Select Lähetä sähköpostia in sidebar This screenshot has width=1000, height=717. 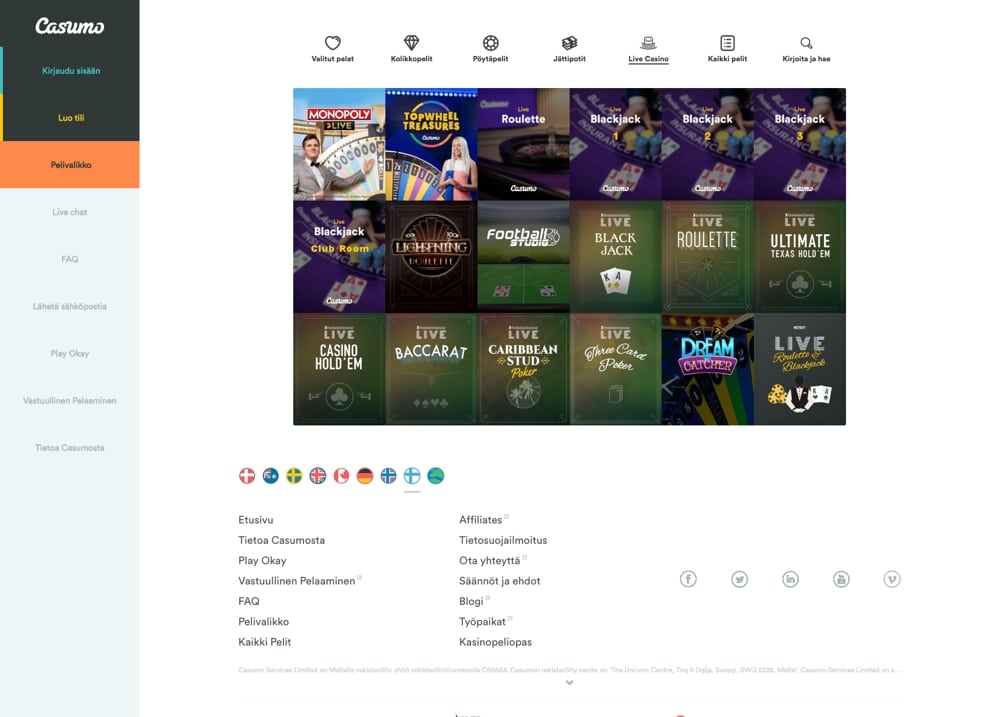(70, 306)
